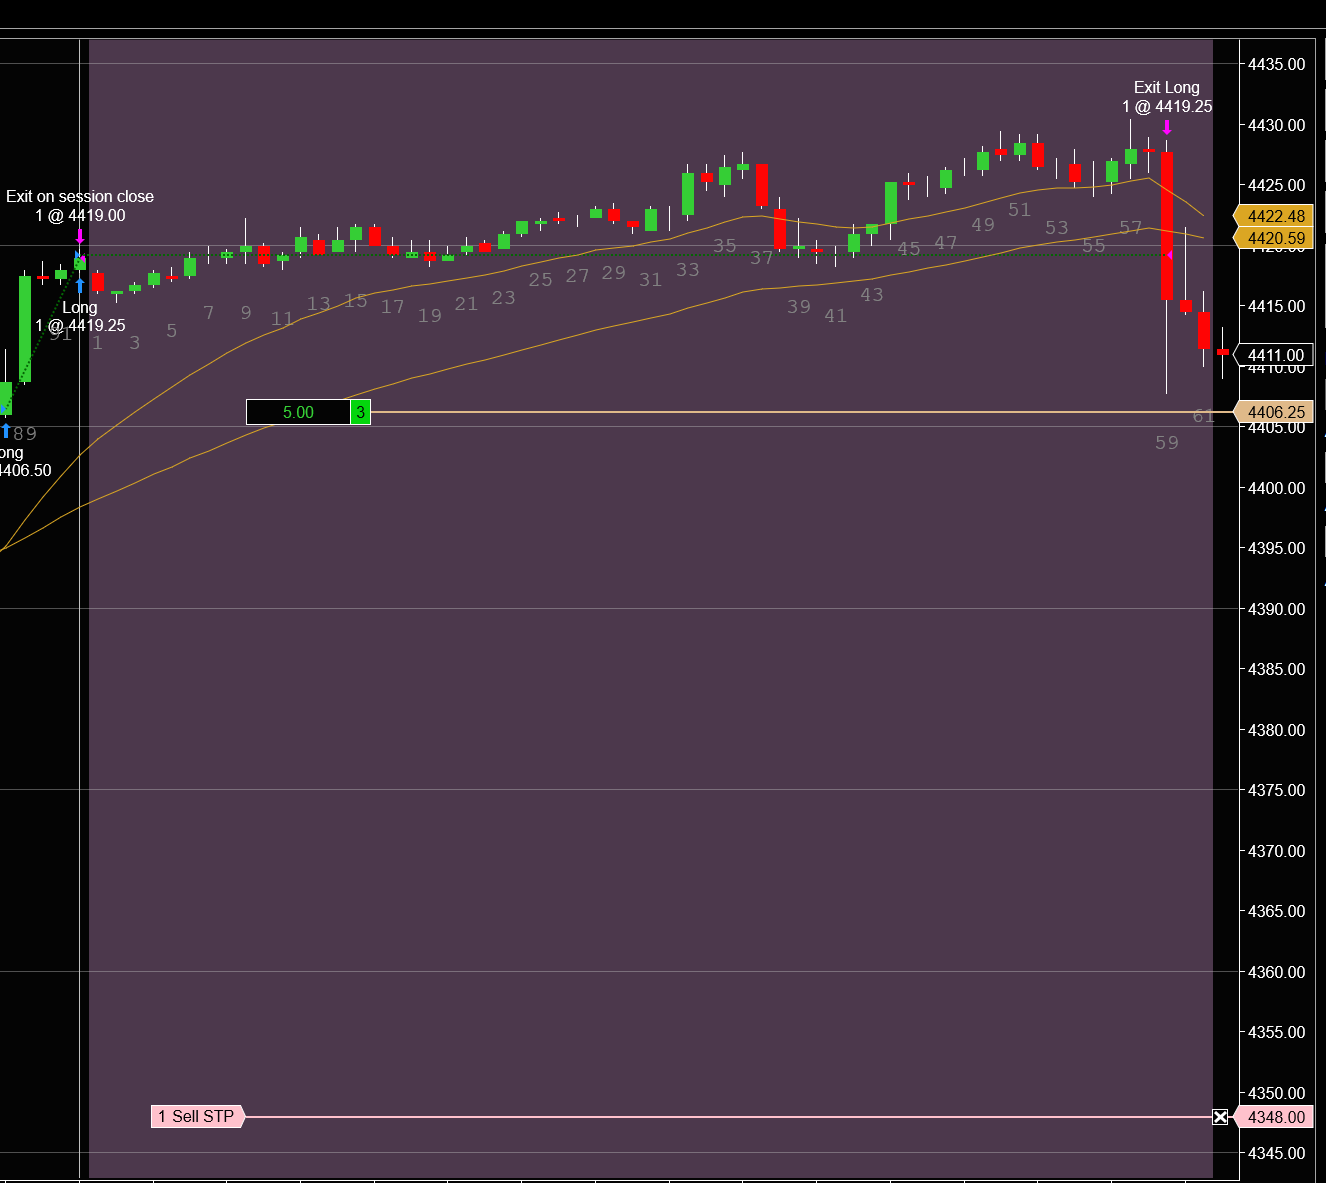Click the magenta Exit on session close arrow
Image resolution: width=1326 pixels, height=1183 pixels.
[80, 236]
